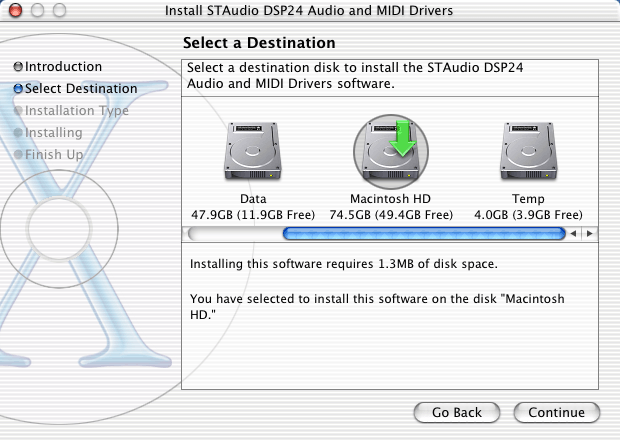Image resolution: width=620 pixels, height=440 pixels.
Task: Click the Introduction step label
Action: pos(63,66)
